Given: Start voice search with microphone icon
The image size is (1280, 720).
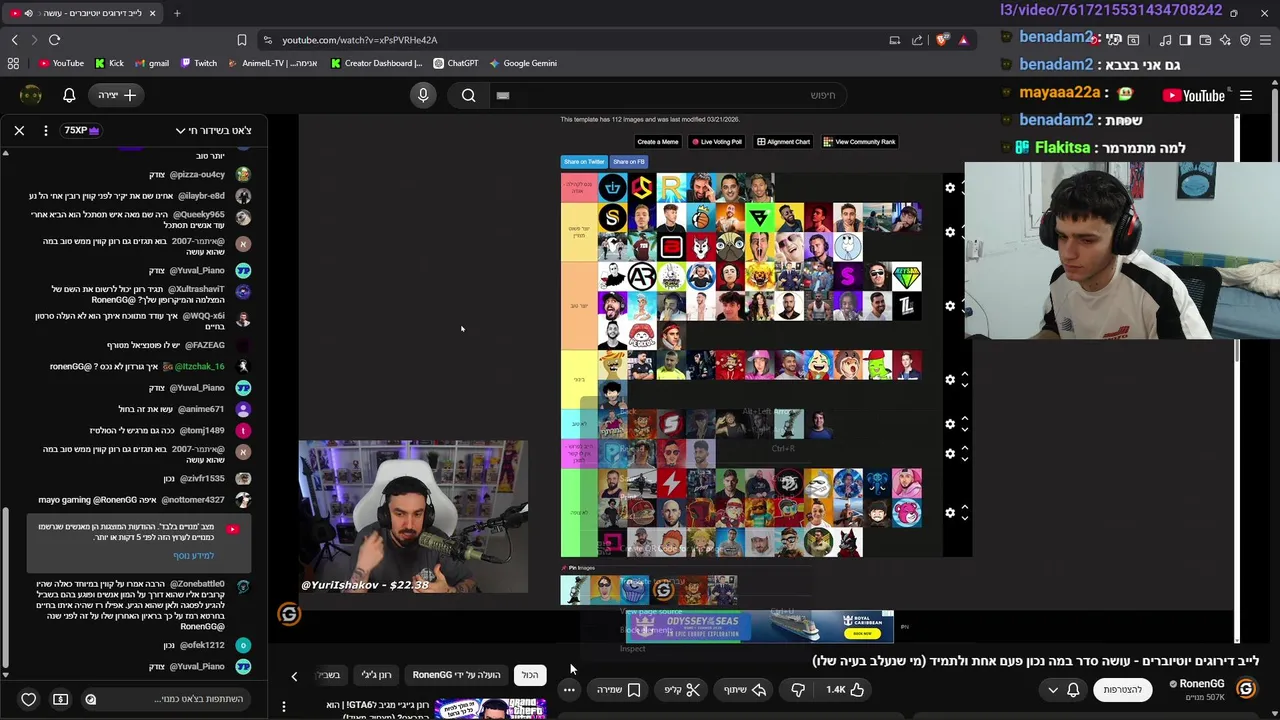Looking at the screenshot, I should 423,95.
